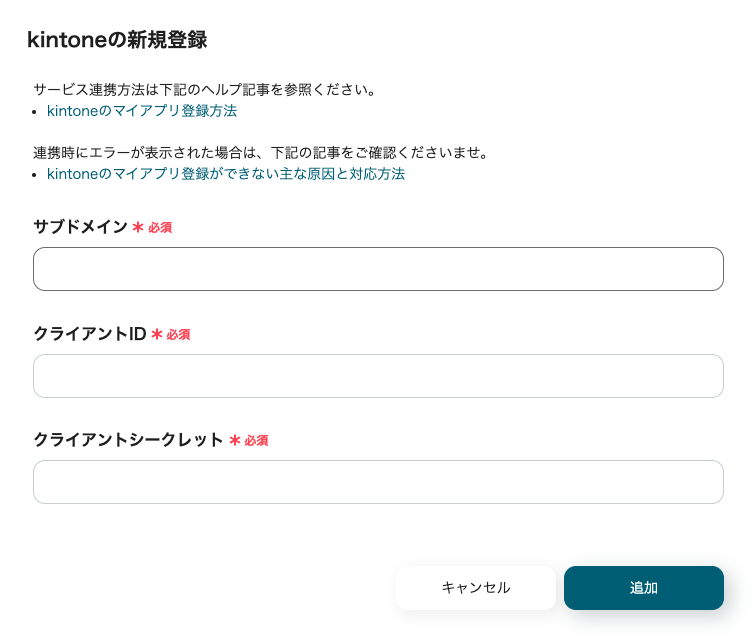Click the red asterisk beside クライアントID
The width and height of the screenshot is (755, 639).
(156, 334)
